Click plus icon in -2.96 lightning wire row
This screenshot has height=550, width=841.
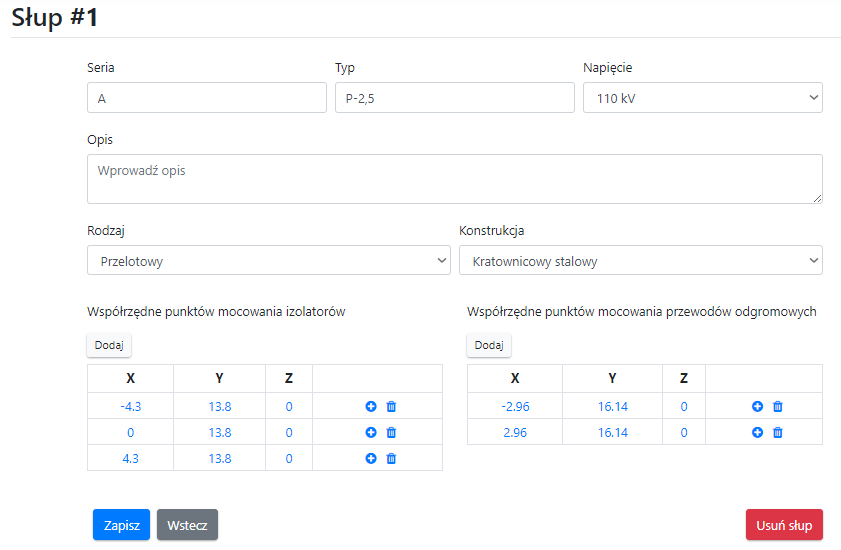coord(757,406)
